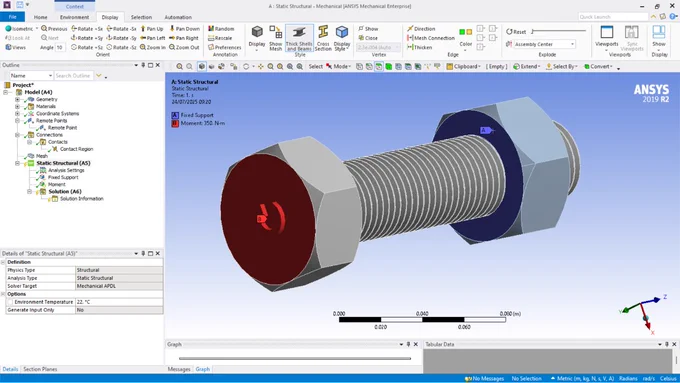Reset the explode view
Image resolution: width=680 pixels, height=383 pixels.
click(x=516, y=32)
